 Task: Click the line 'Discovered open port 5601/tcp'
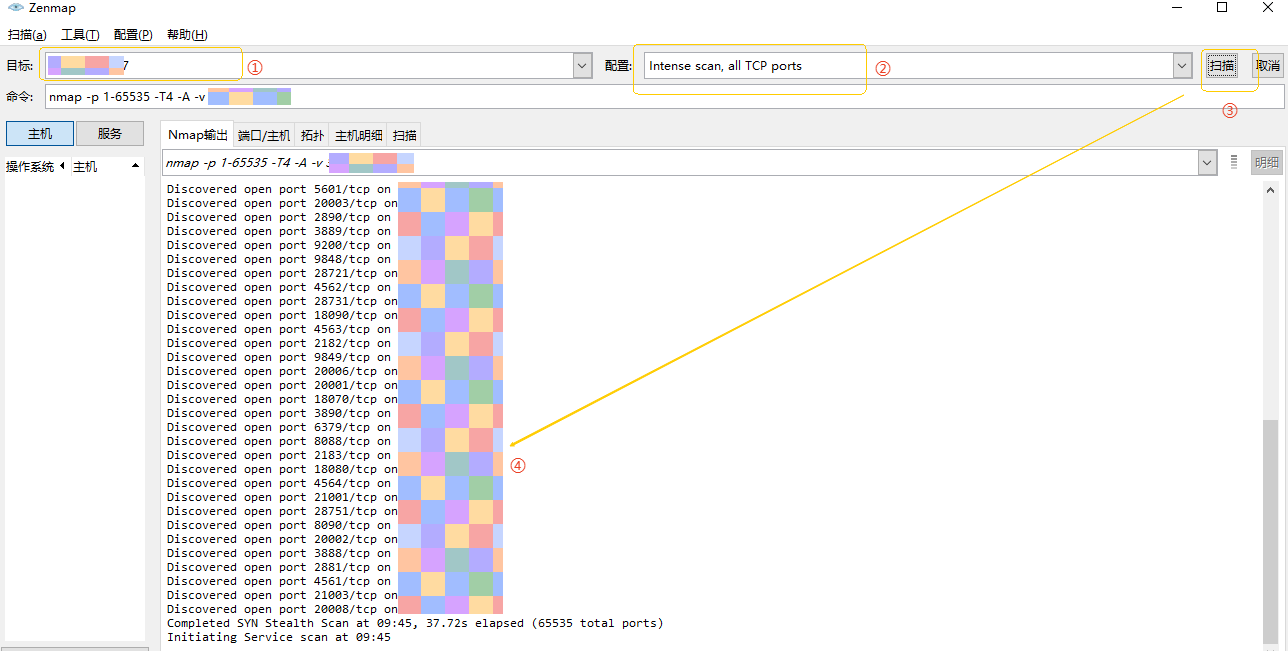tap(279, 189)
